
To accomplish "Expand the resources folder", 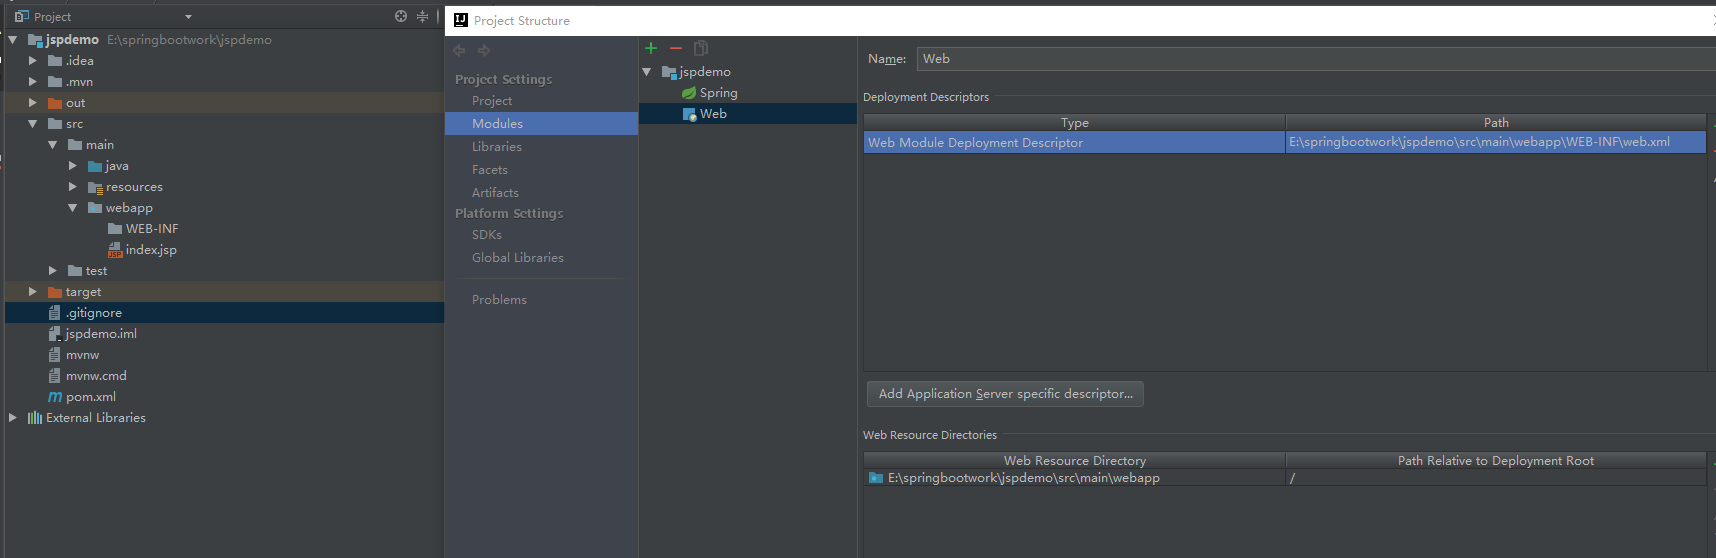I will tap(73, 187).
